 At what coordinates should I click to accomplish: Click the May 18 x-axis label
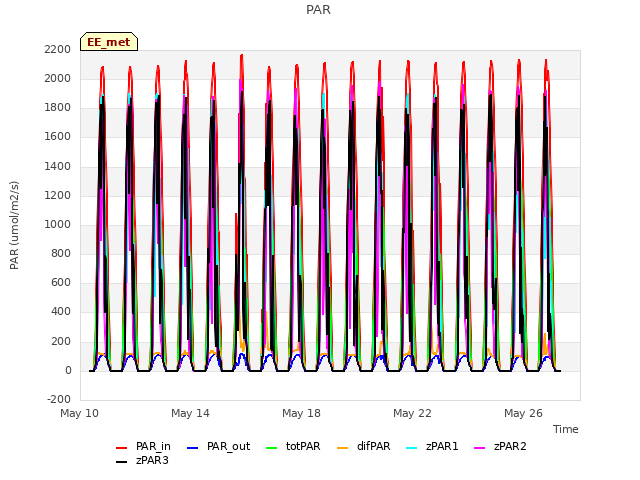point(302,413)
